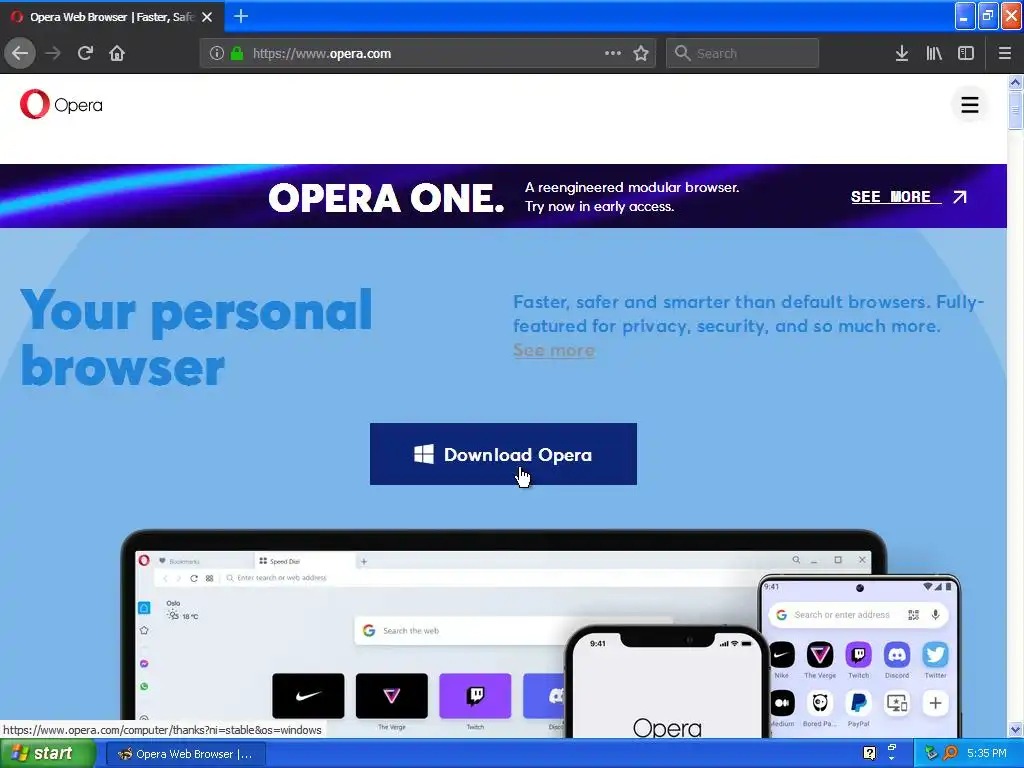
Task: Close the Opera Web Browser tab
Action: click(207, 17)
